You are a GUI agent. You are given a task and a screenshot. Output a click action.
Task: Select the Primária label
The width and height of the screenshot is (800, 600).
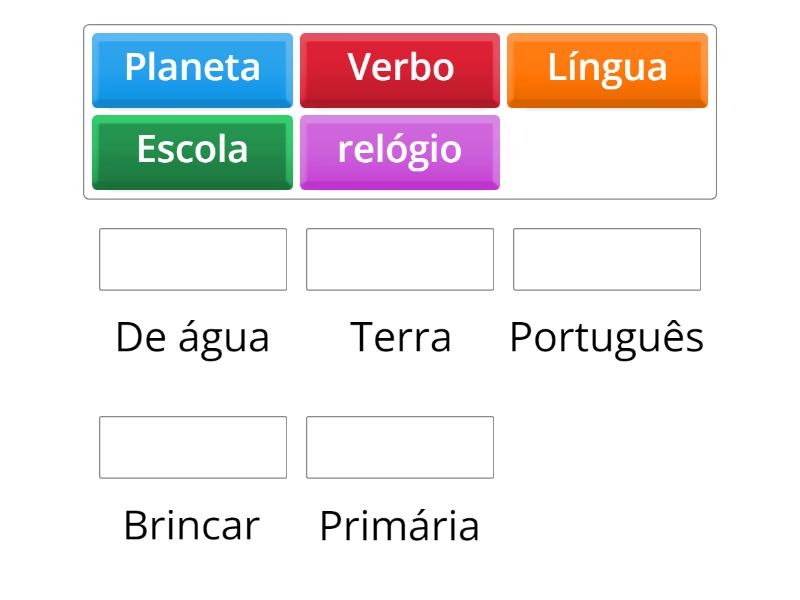click(400, 526)
